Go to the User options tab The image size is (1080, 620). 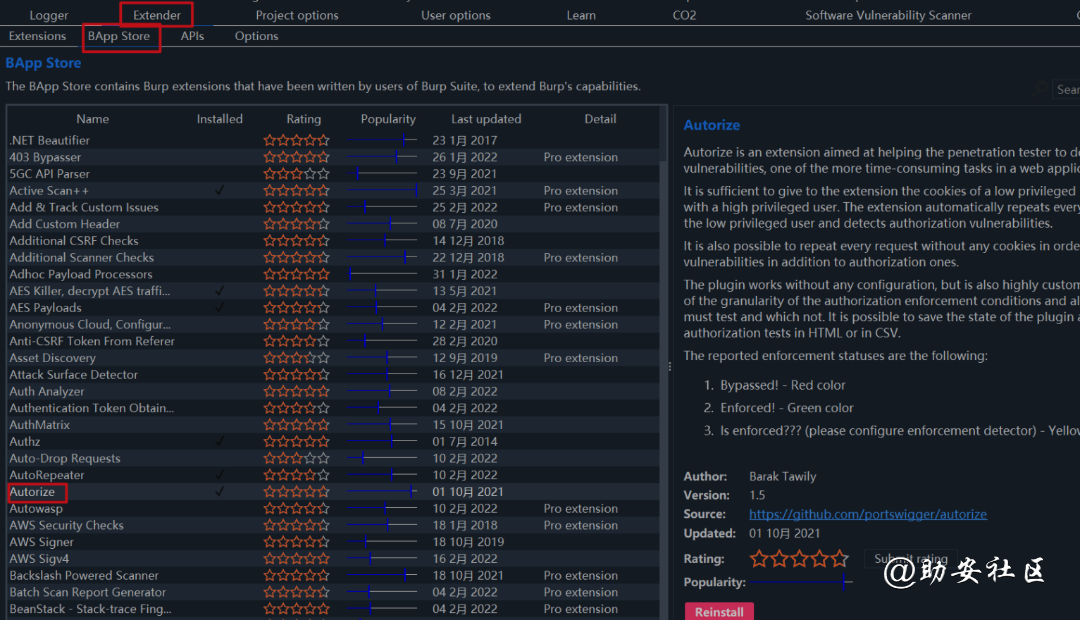click(455, 15)
